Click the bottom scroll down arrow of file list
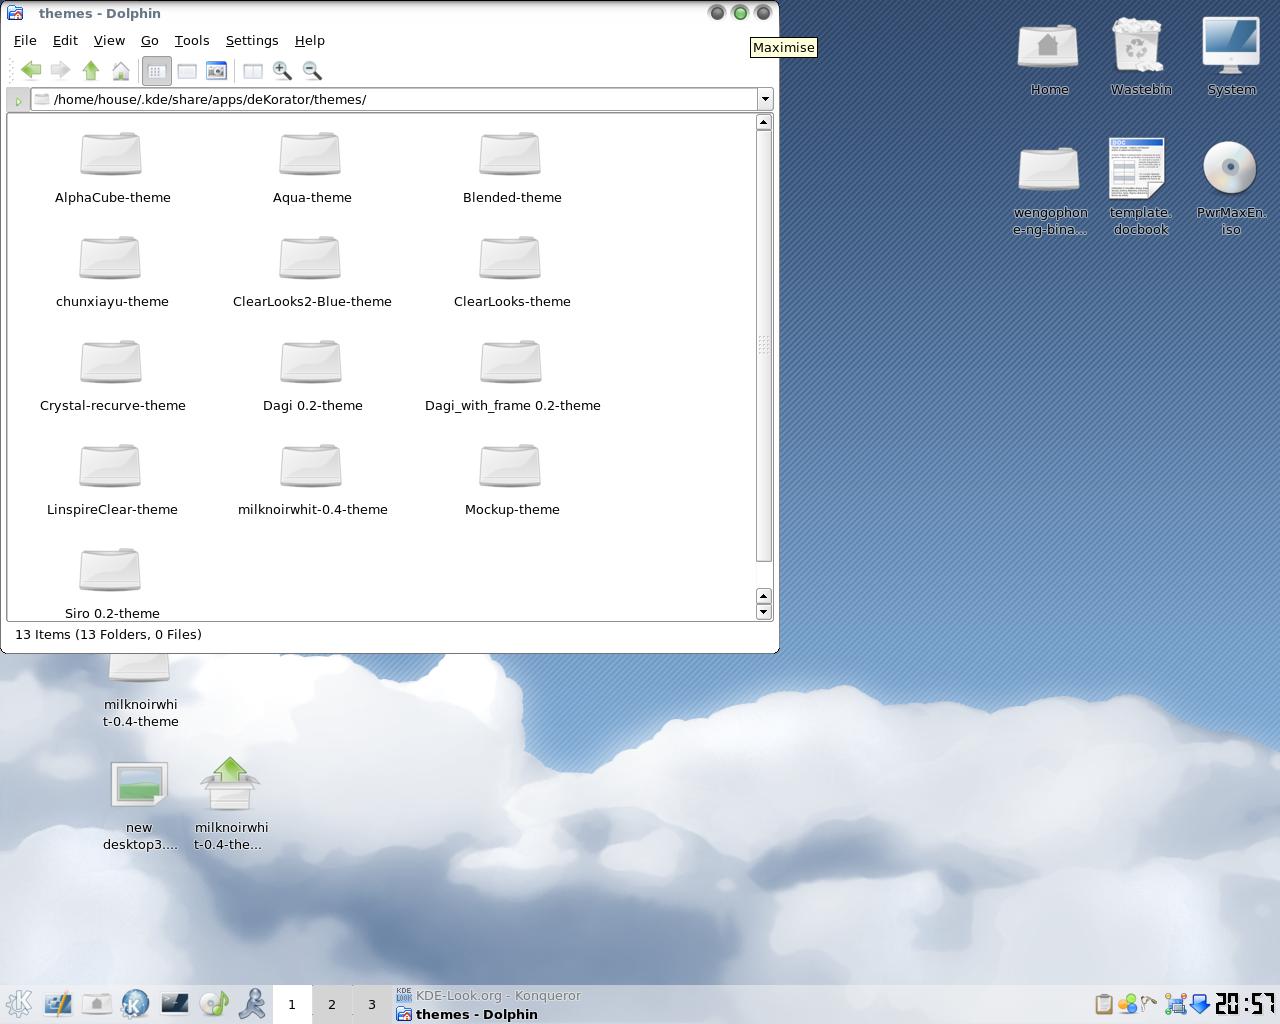 click(x=764, y=611)
